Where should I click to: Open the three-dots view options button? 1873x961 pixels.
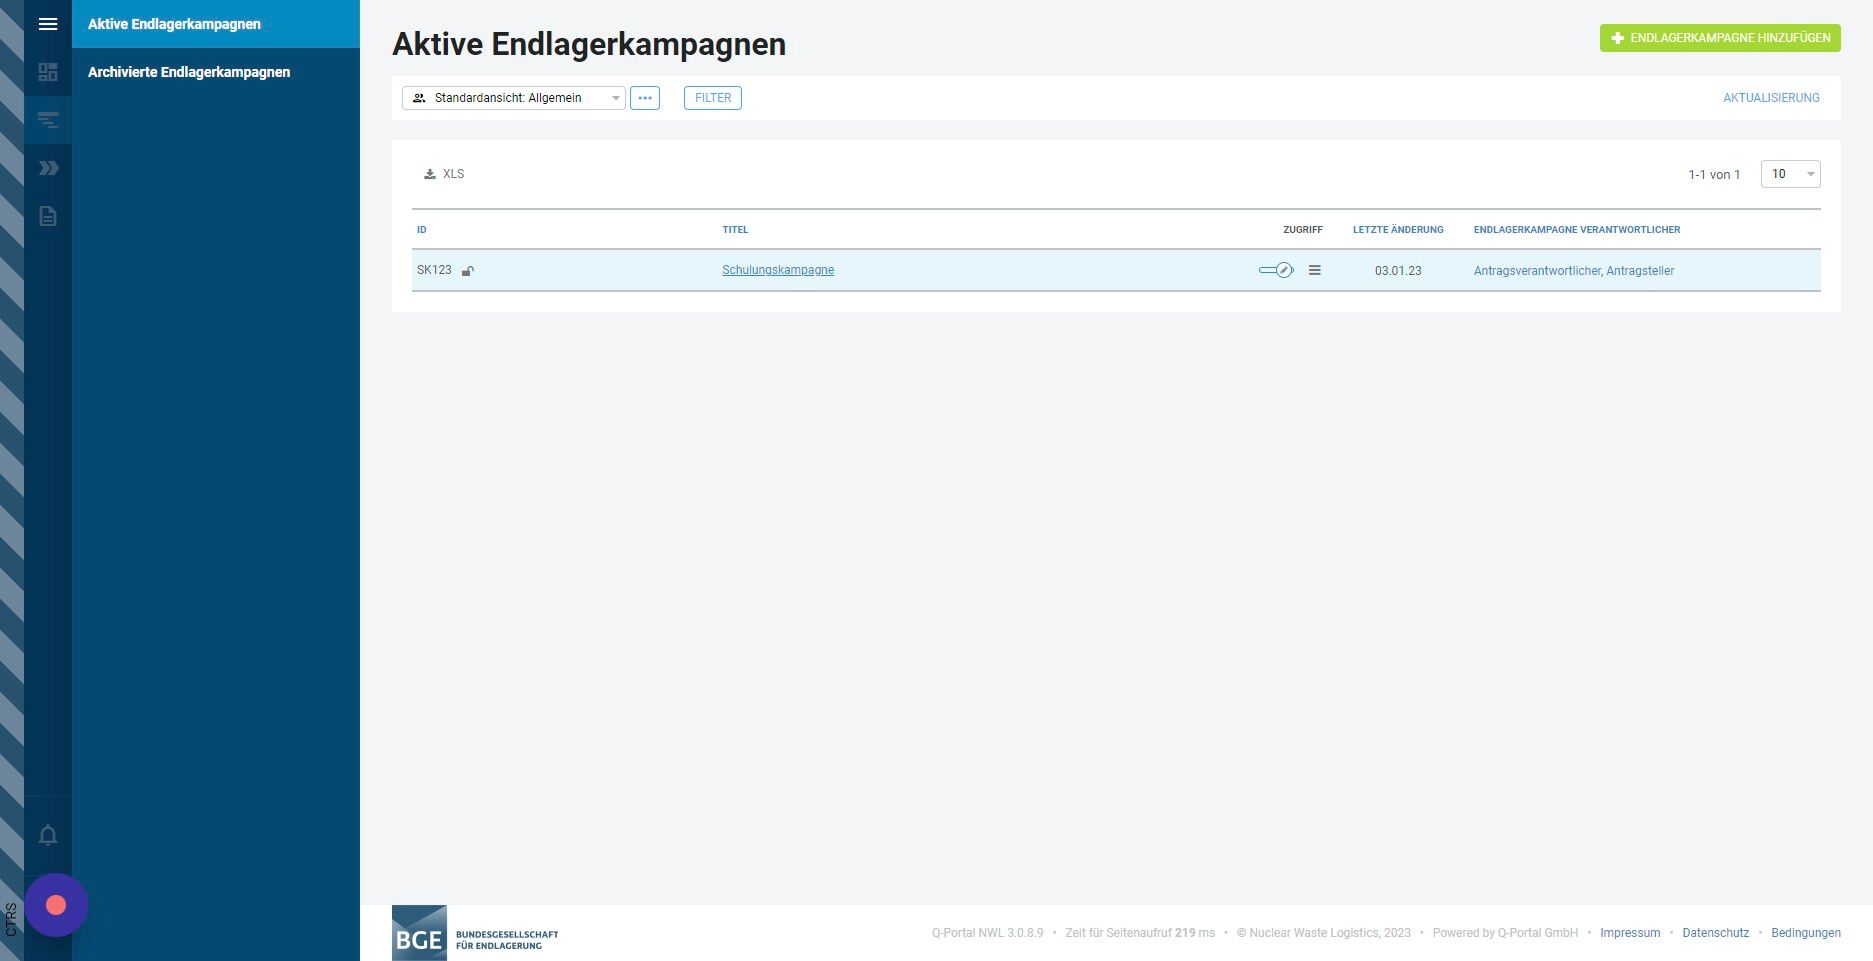point(645,98)
